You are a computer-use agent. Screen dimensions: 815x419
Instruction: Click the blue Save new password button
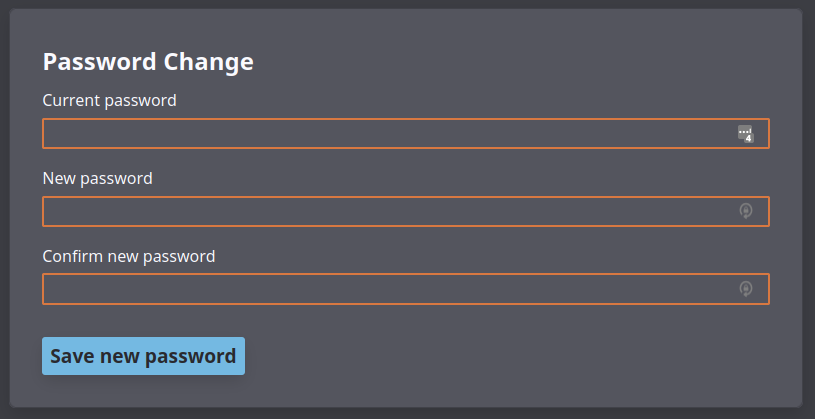143,356
